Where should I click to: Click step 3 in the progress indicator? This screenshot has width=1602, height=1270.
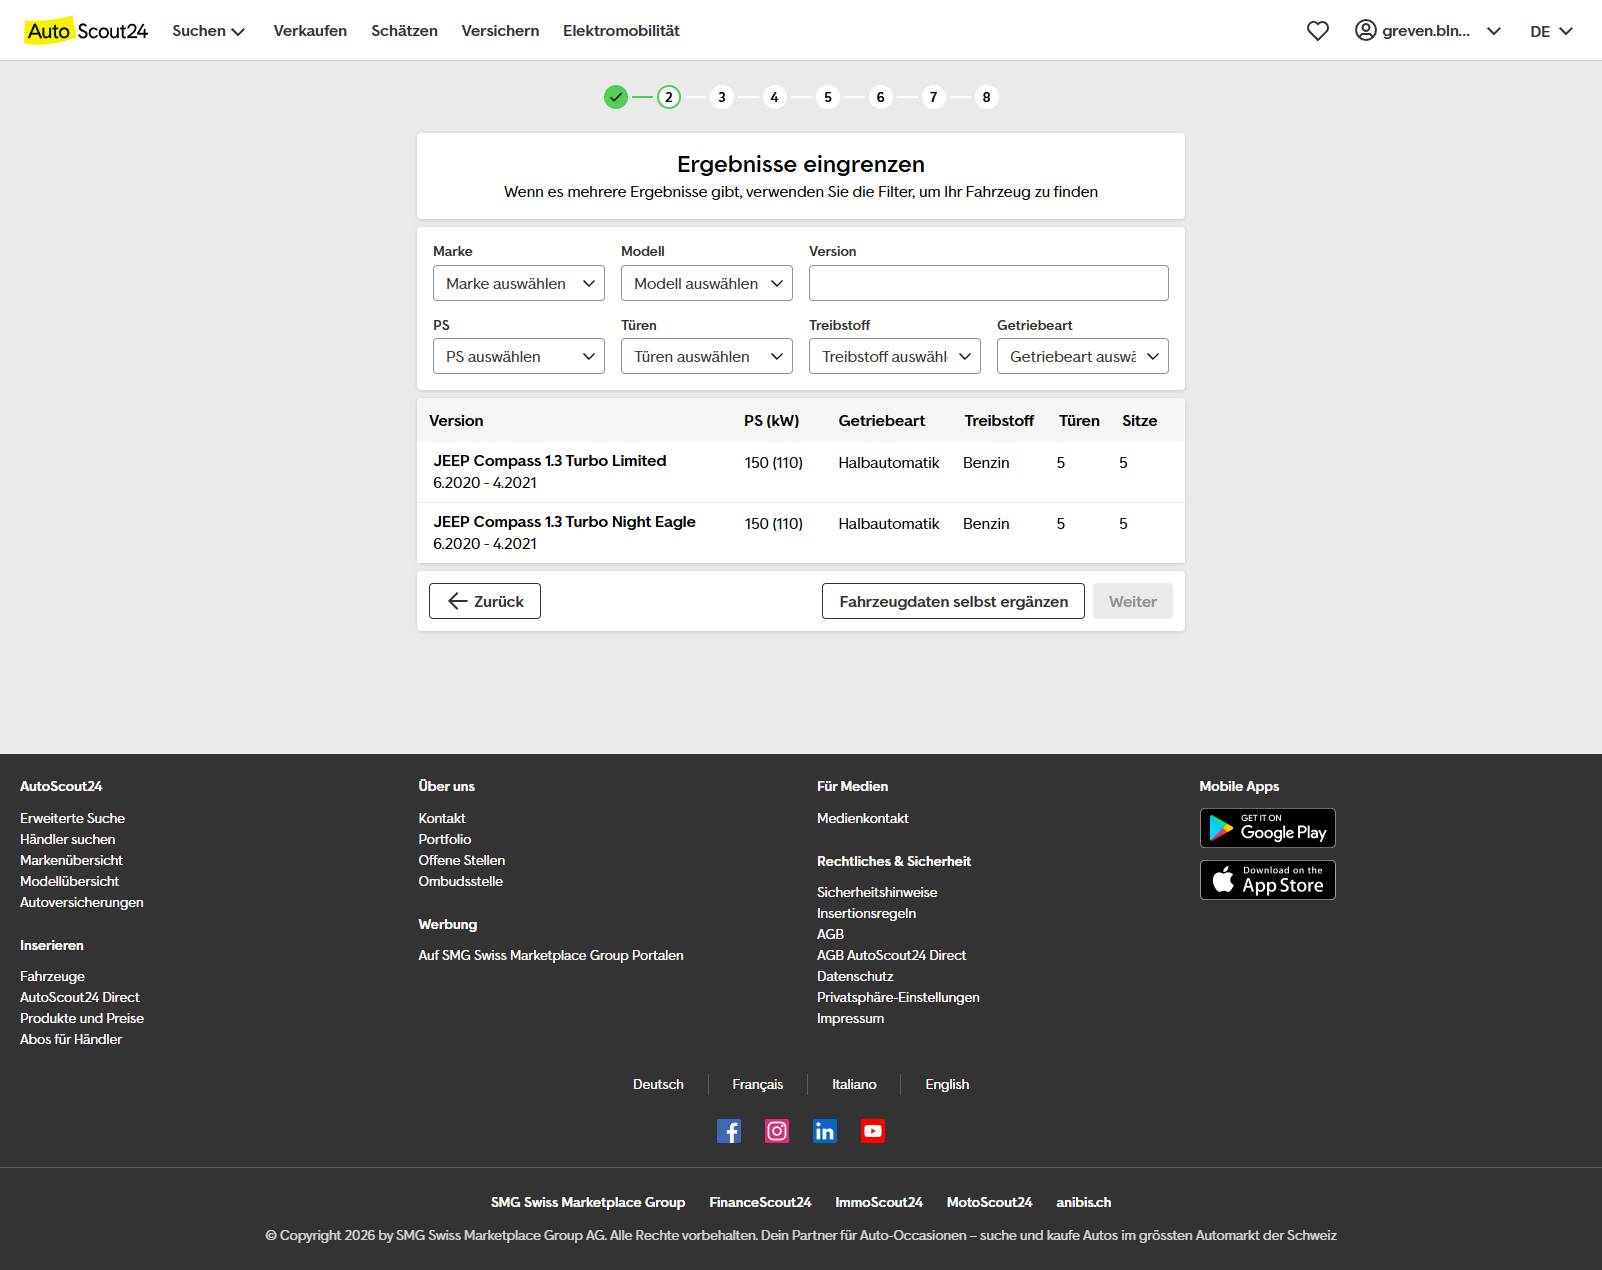[722, 97]
